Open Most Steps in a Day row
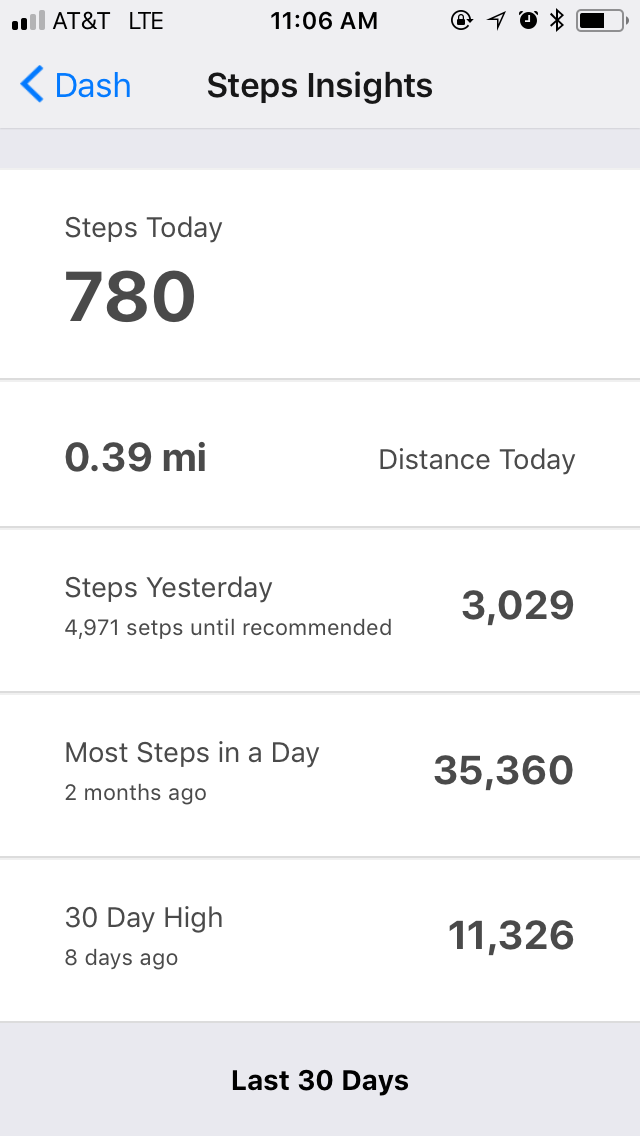The height and width of the screenshot is (1136, 640). 192,753
